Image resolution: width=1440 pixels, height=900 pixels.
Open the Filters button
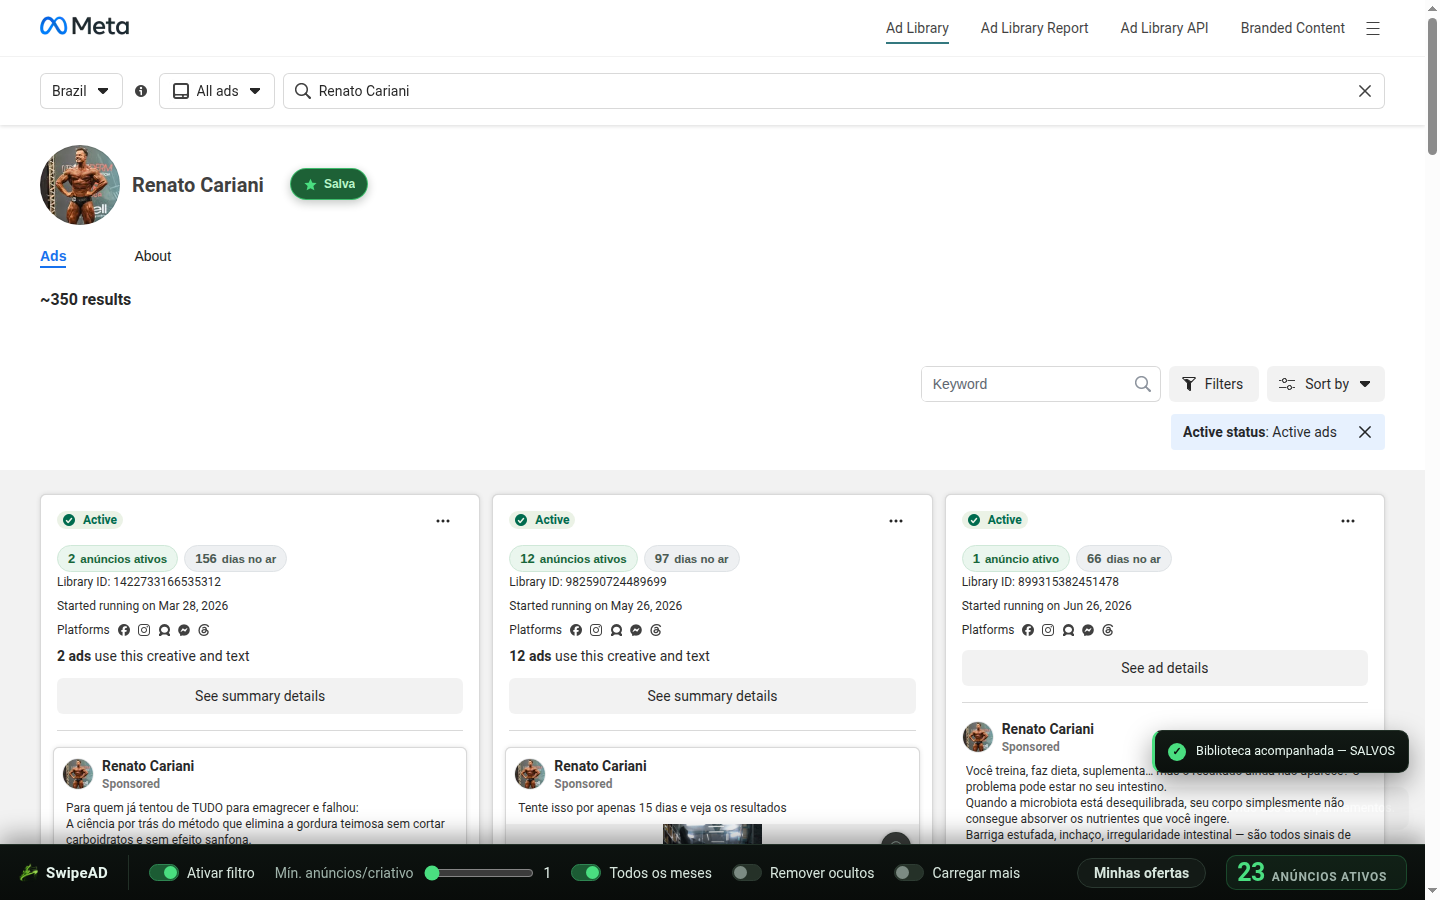pyautogui.click(x=1214, y=384)
